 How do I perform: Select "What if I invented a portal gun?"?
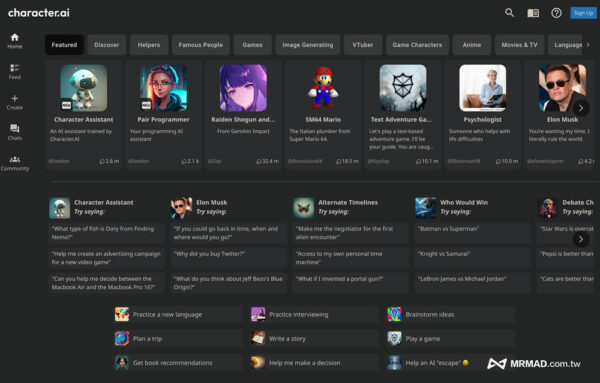pos(351,283)
